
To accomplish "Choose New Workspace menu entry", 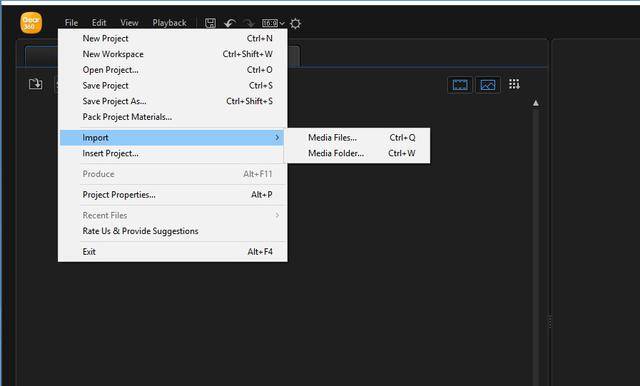I will tap(173, 54).
